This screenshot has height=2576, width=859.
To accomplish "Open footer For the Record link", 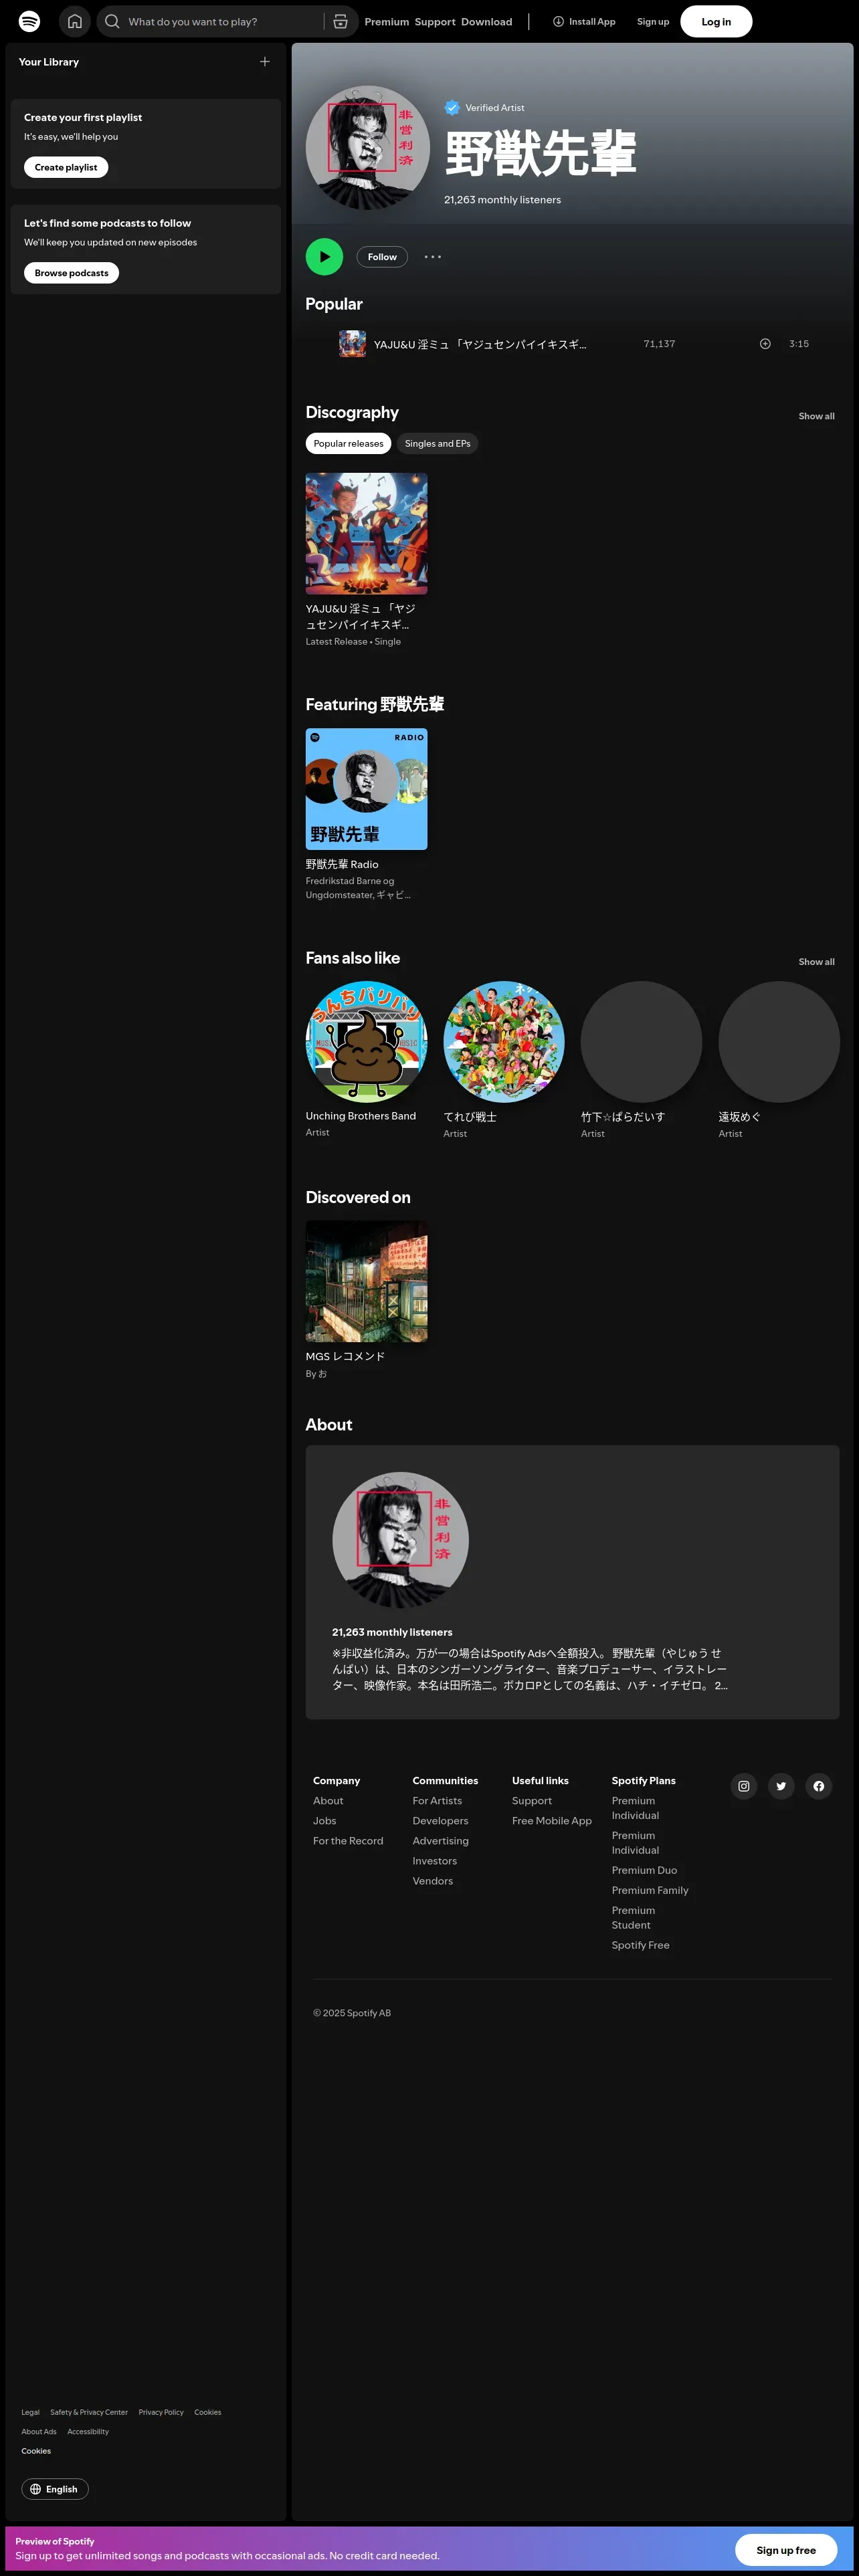I will [348, 1841].
